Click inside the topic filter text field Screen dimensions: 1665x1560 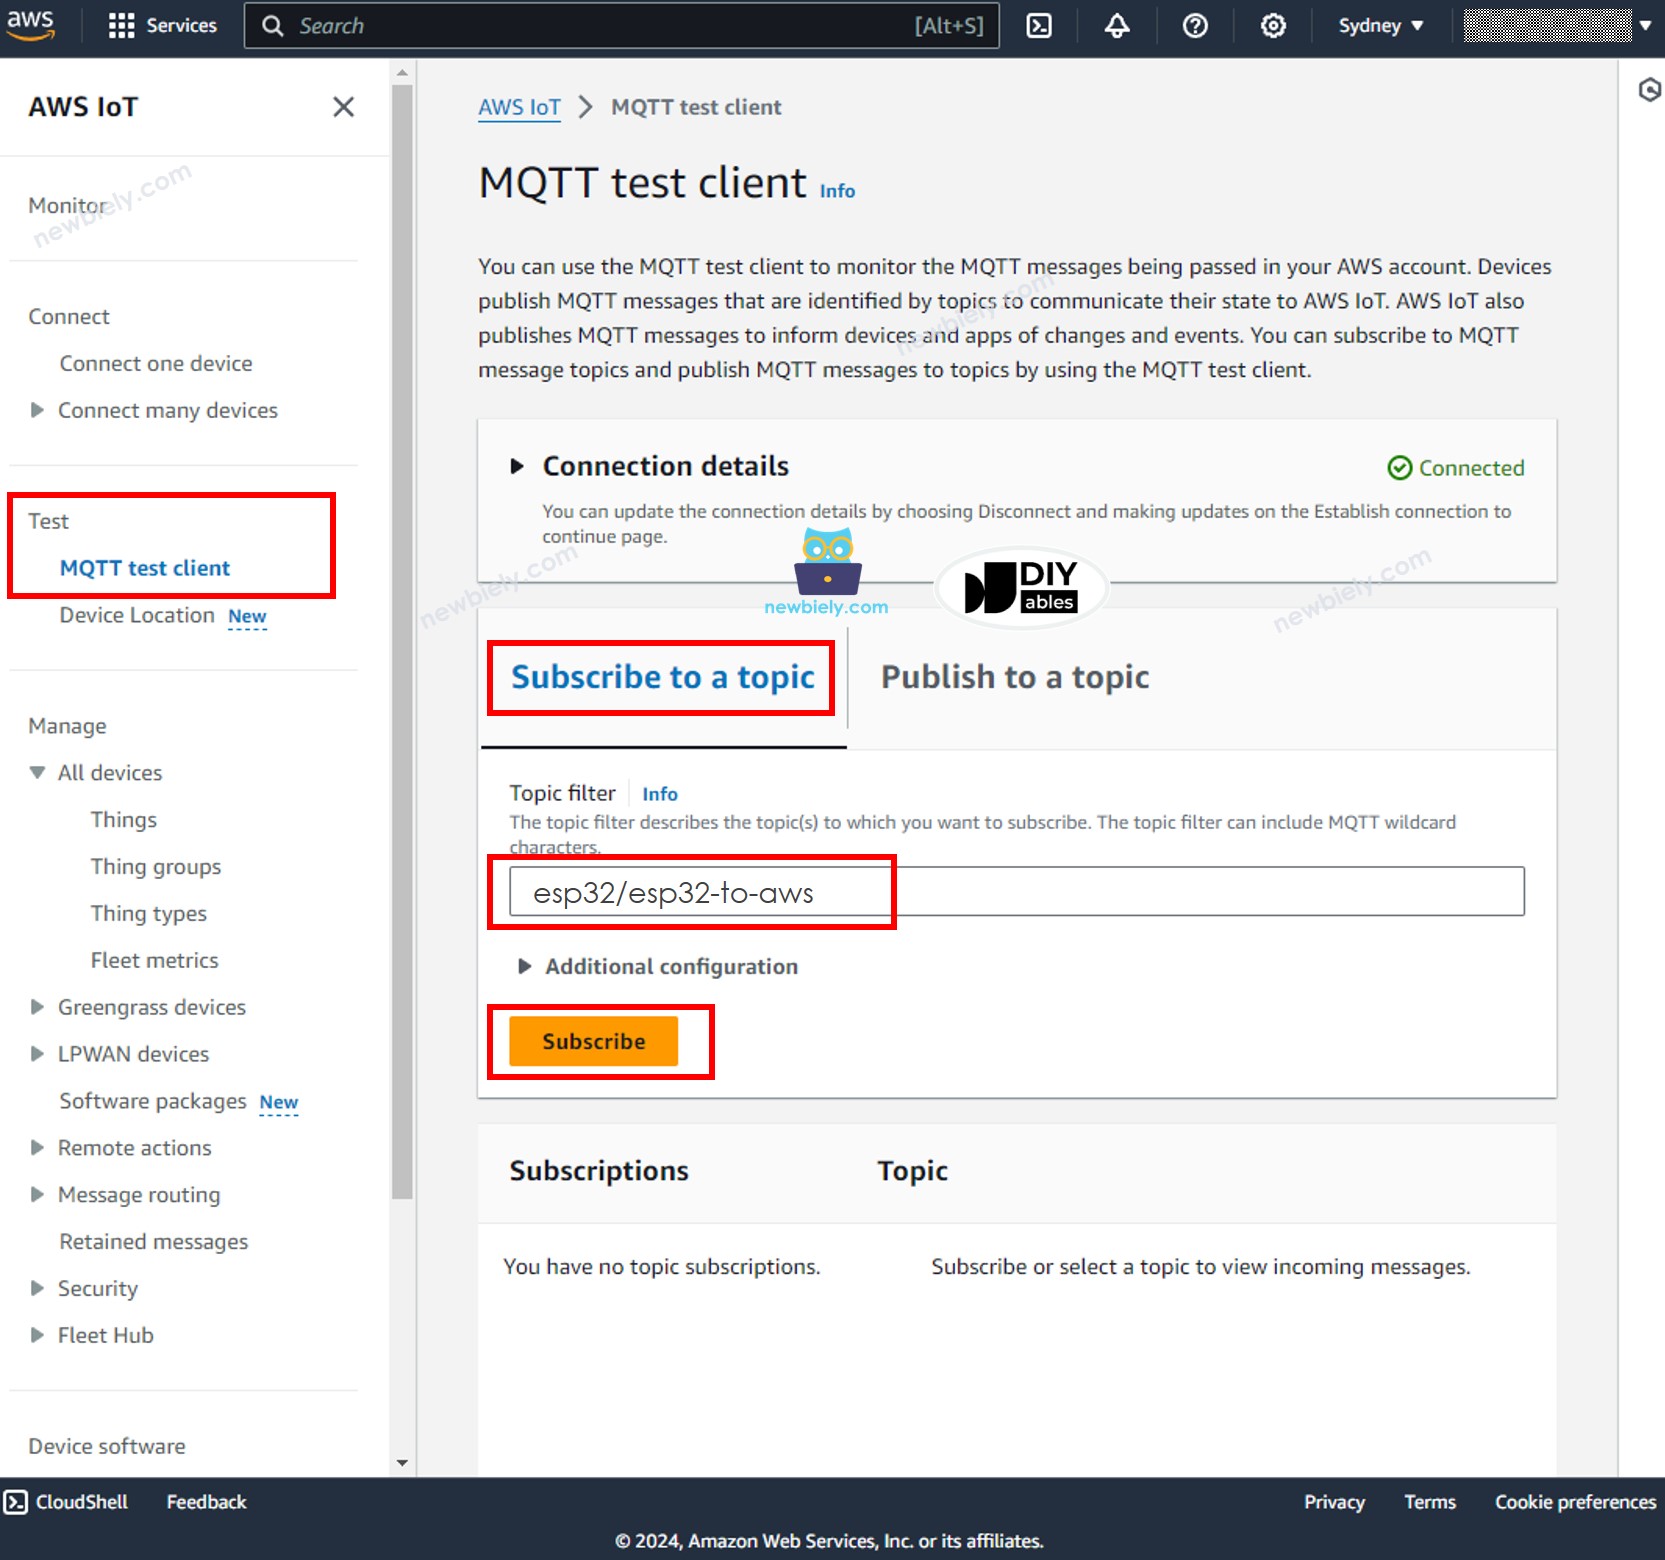(1000, 891)
